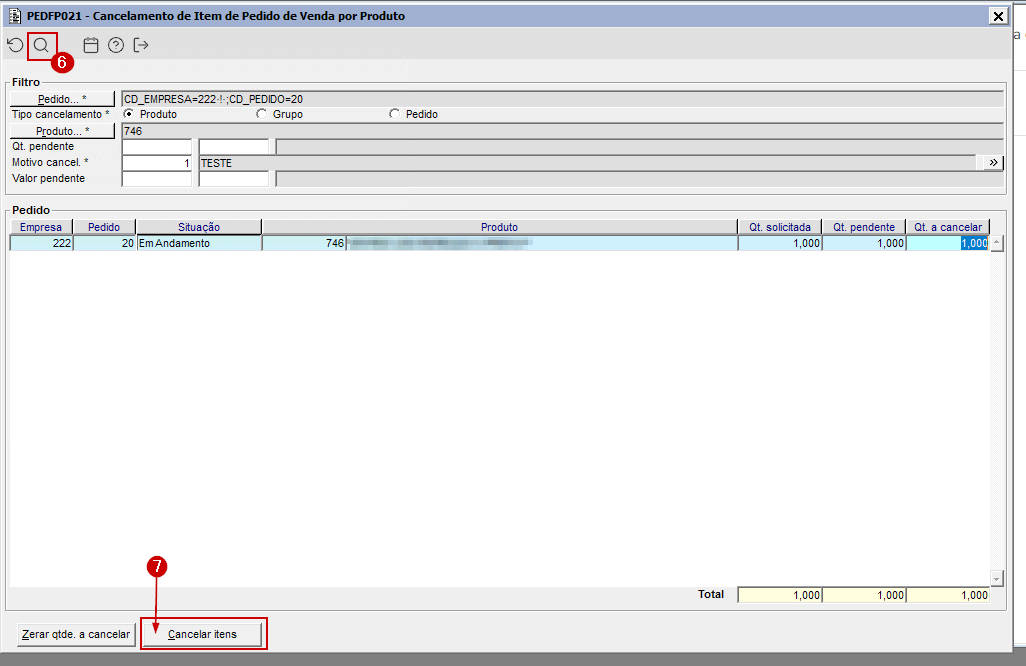Click the grid scrollbar down arrow
1026x666 pixels.
997,578
